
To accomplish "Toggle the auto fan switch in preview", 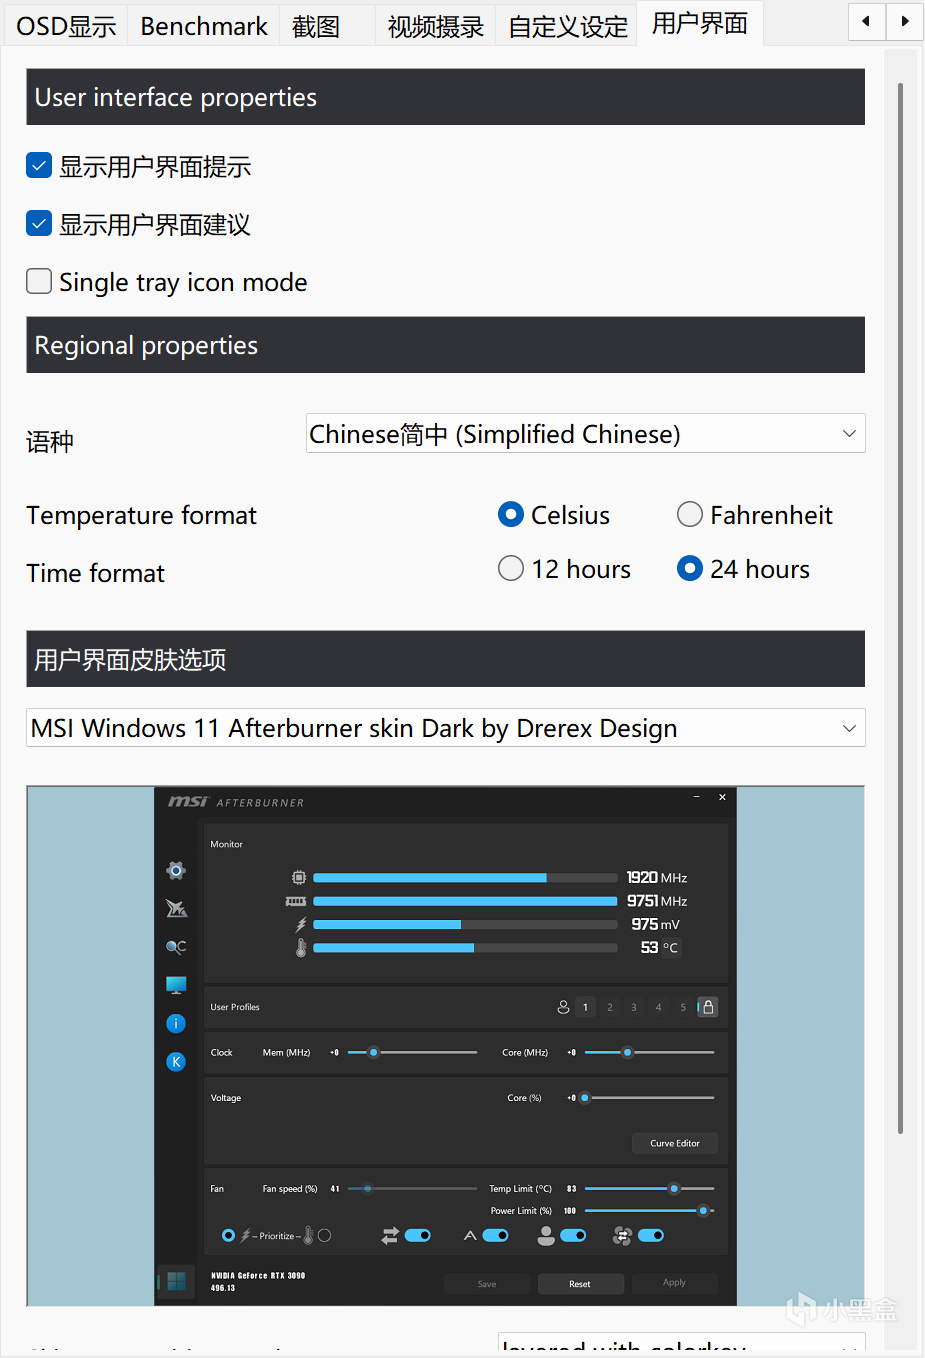I will (495, 1236).
